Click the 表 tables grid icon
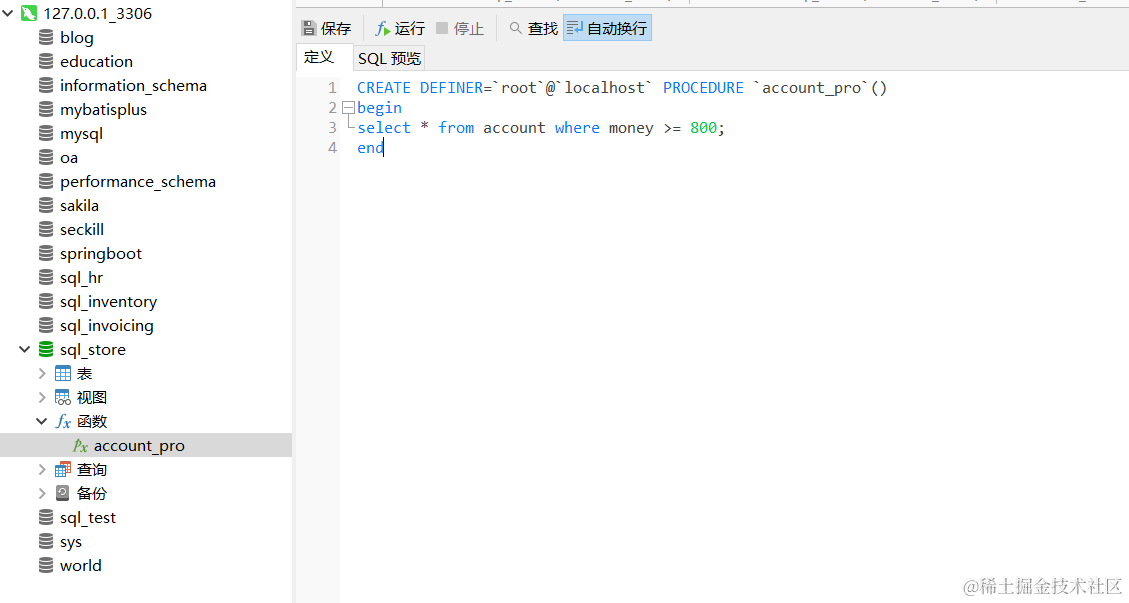This screenshot has height=603, width=1129. pyautogui.click(x=63, y=373)
